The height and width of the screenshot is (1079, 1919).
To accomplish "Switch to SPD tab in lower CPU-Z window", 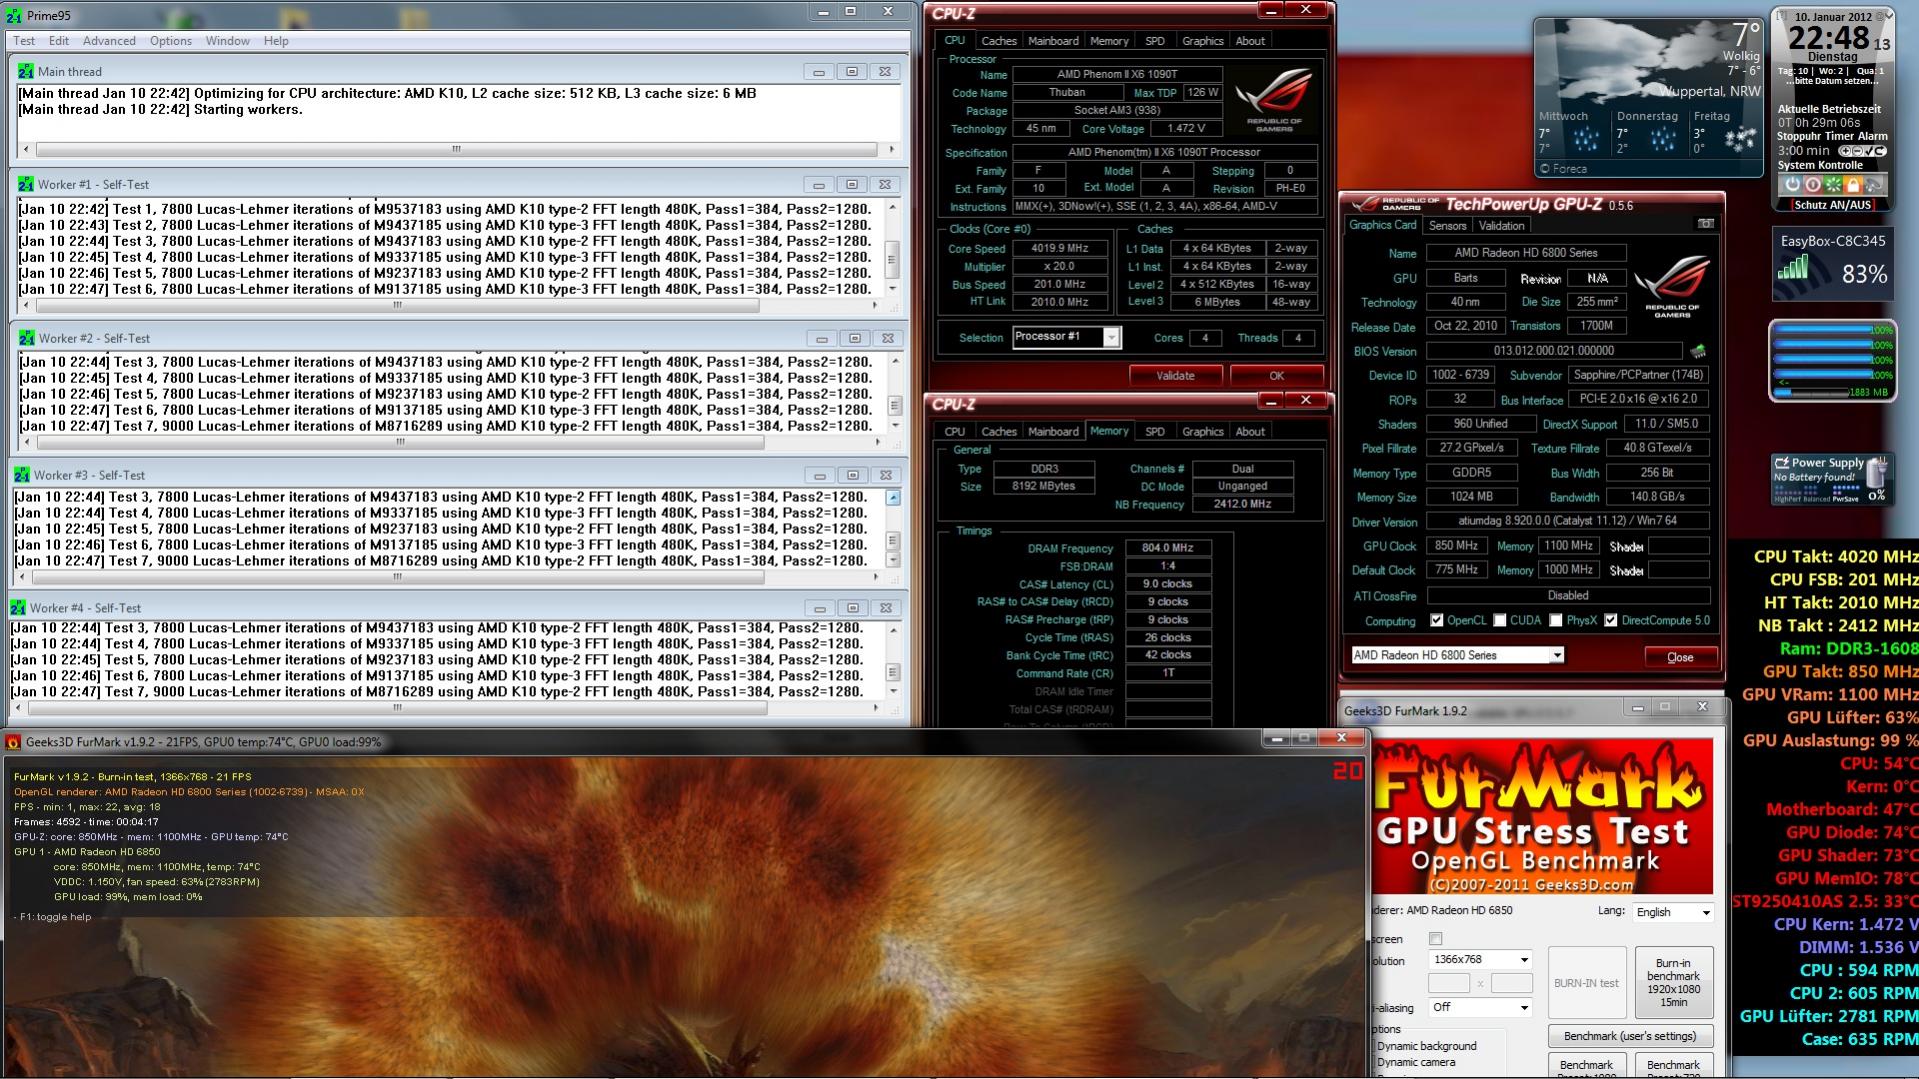I will (x=1155, y=432).
